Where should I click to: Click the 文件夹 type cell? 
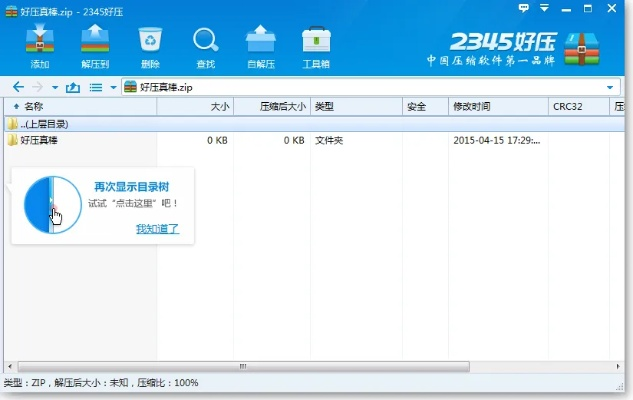[x=329, y=140]
